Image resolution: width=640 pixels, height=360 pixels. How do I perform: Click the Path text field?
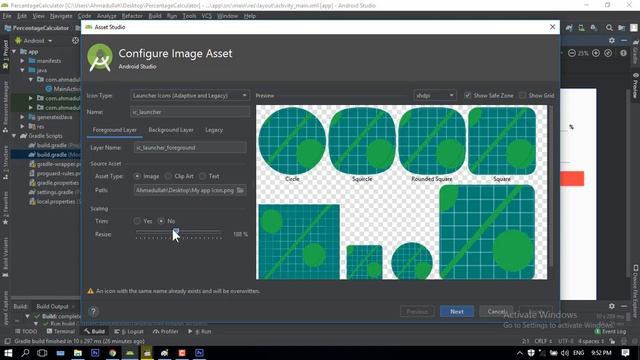[x=184, y=190]
